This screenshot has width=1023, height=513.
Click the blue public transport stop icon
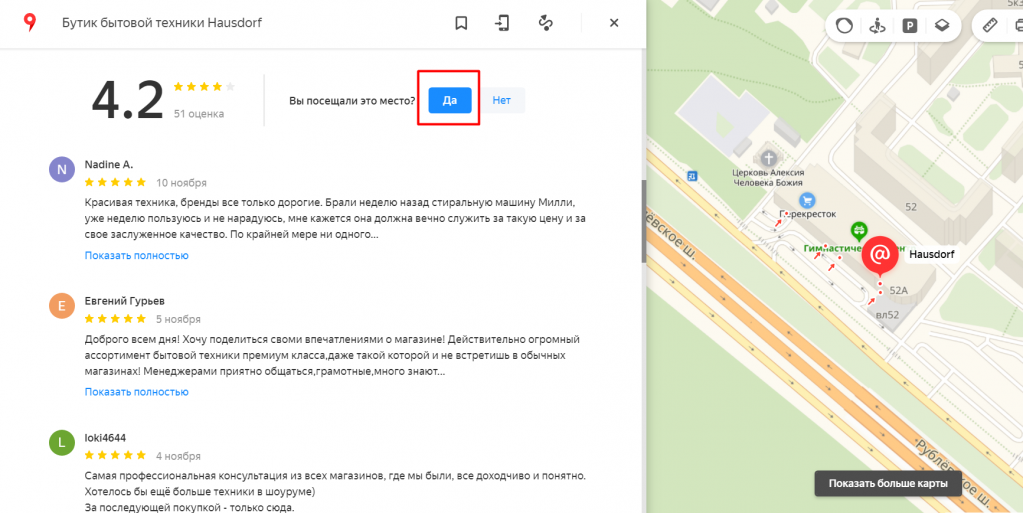coord(692,176)
